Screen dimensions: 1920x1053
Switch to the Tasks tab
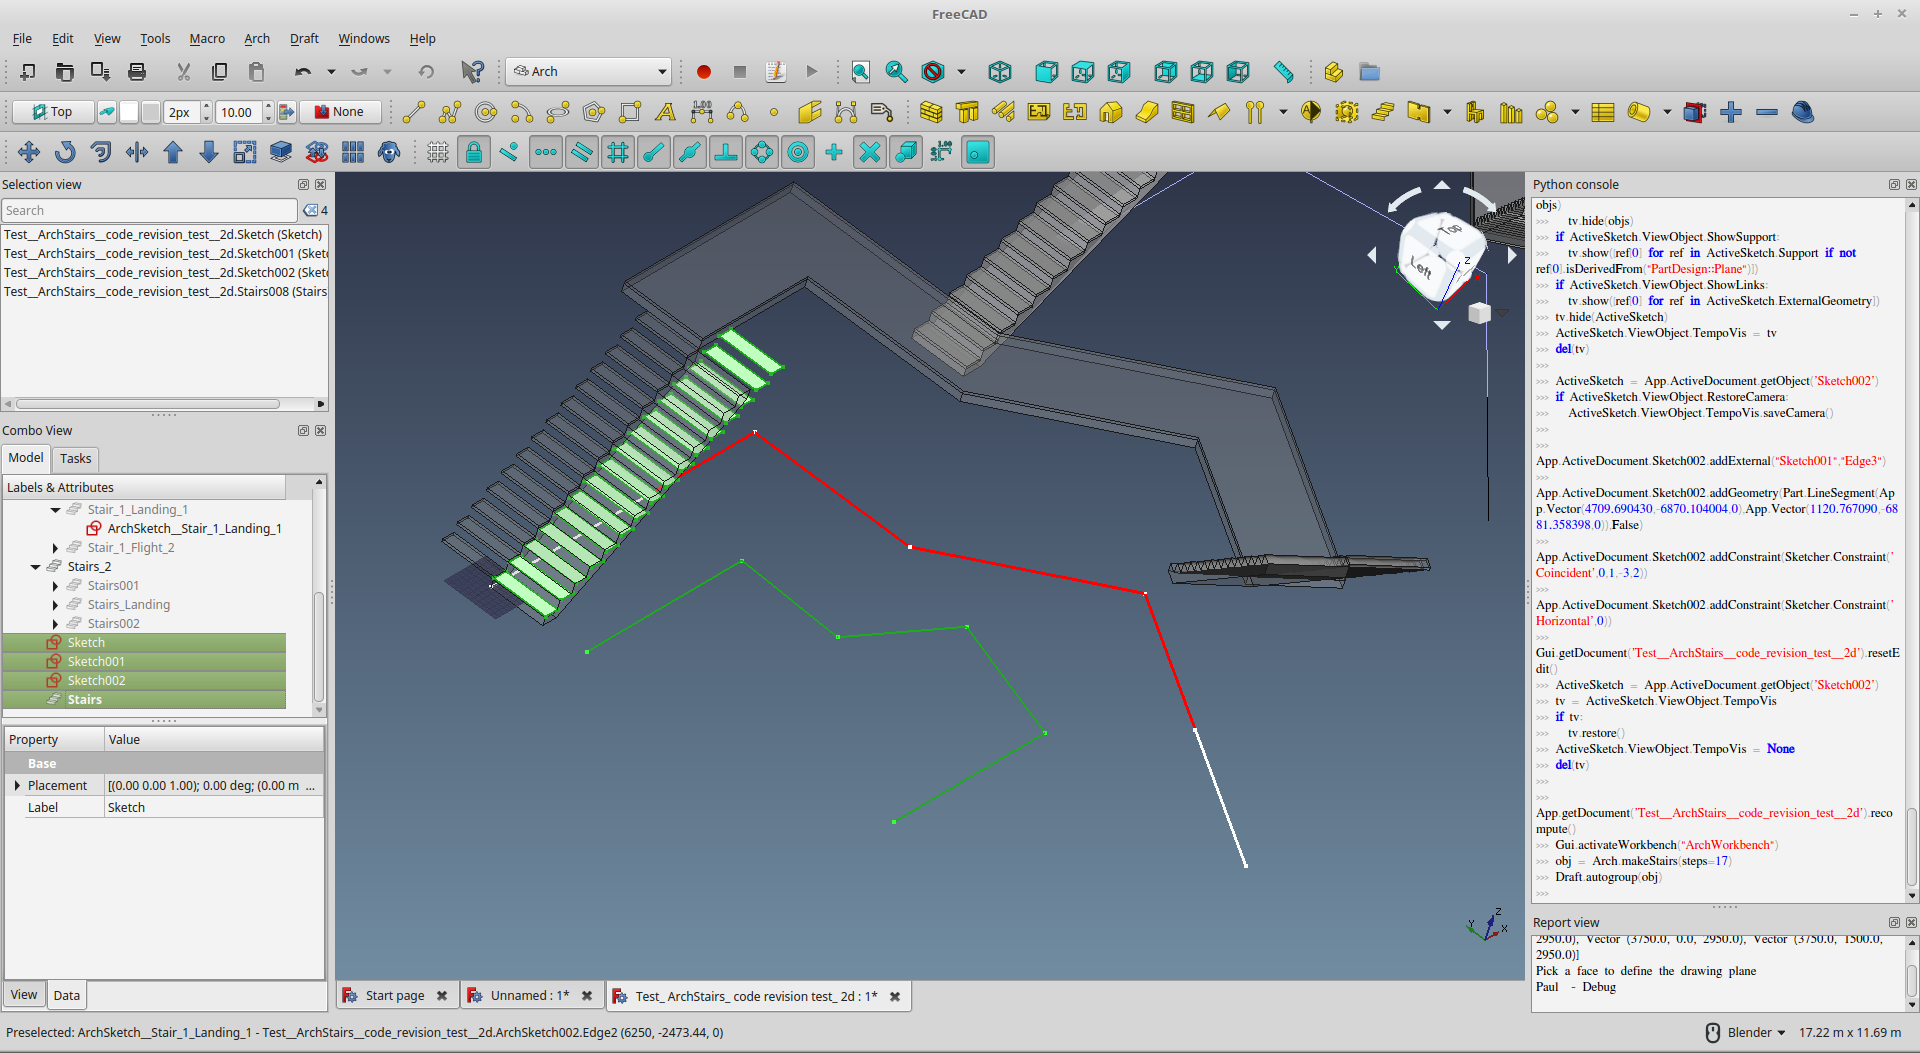point(75,459)
